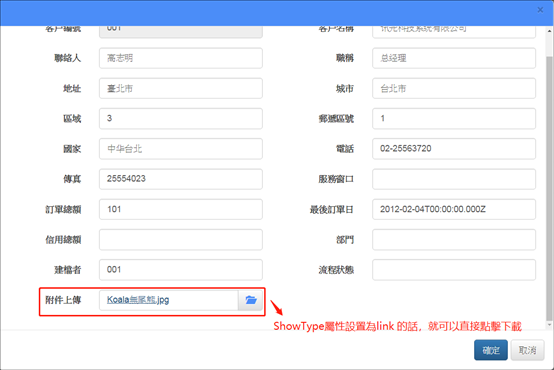
Task: Cancel with the 取消 button
Action: (x=527, y=350)
